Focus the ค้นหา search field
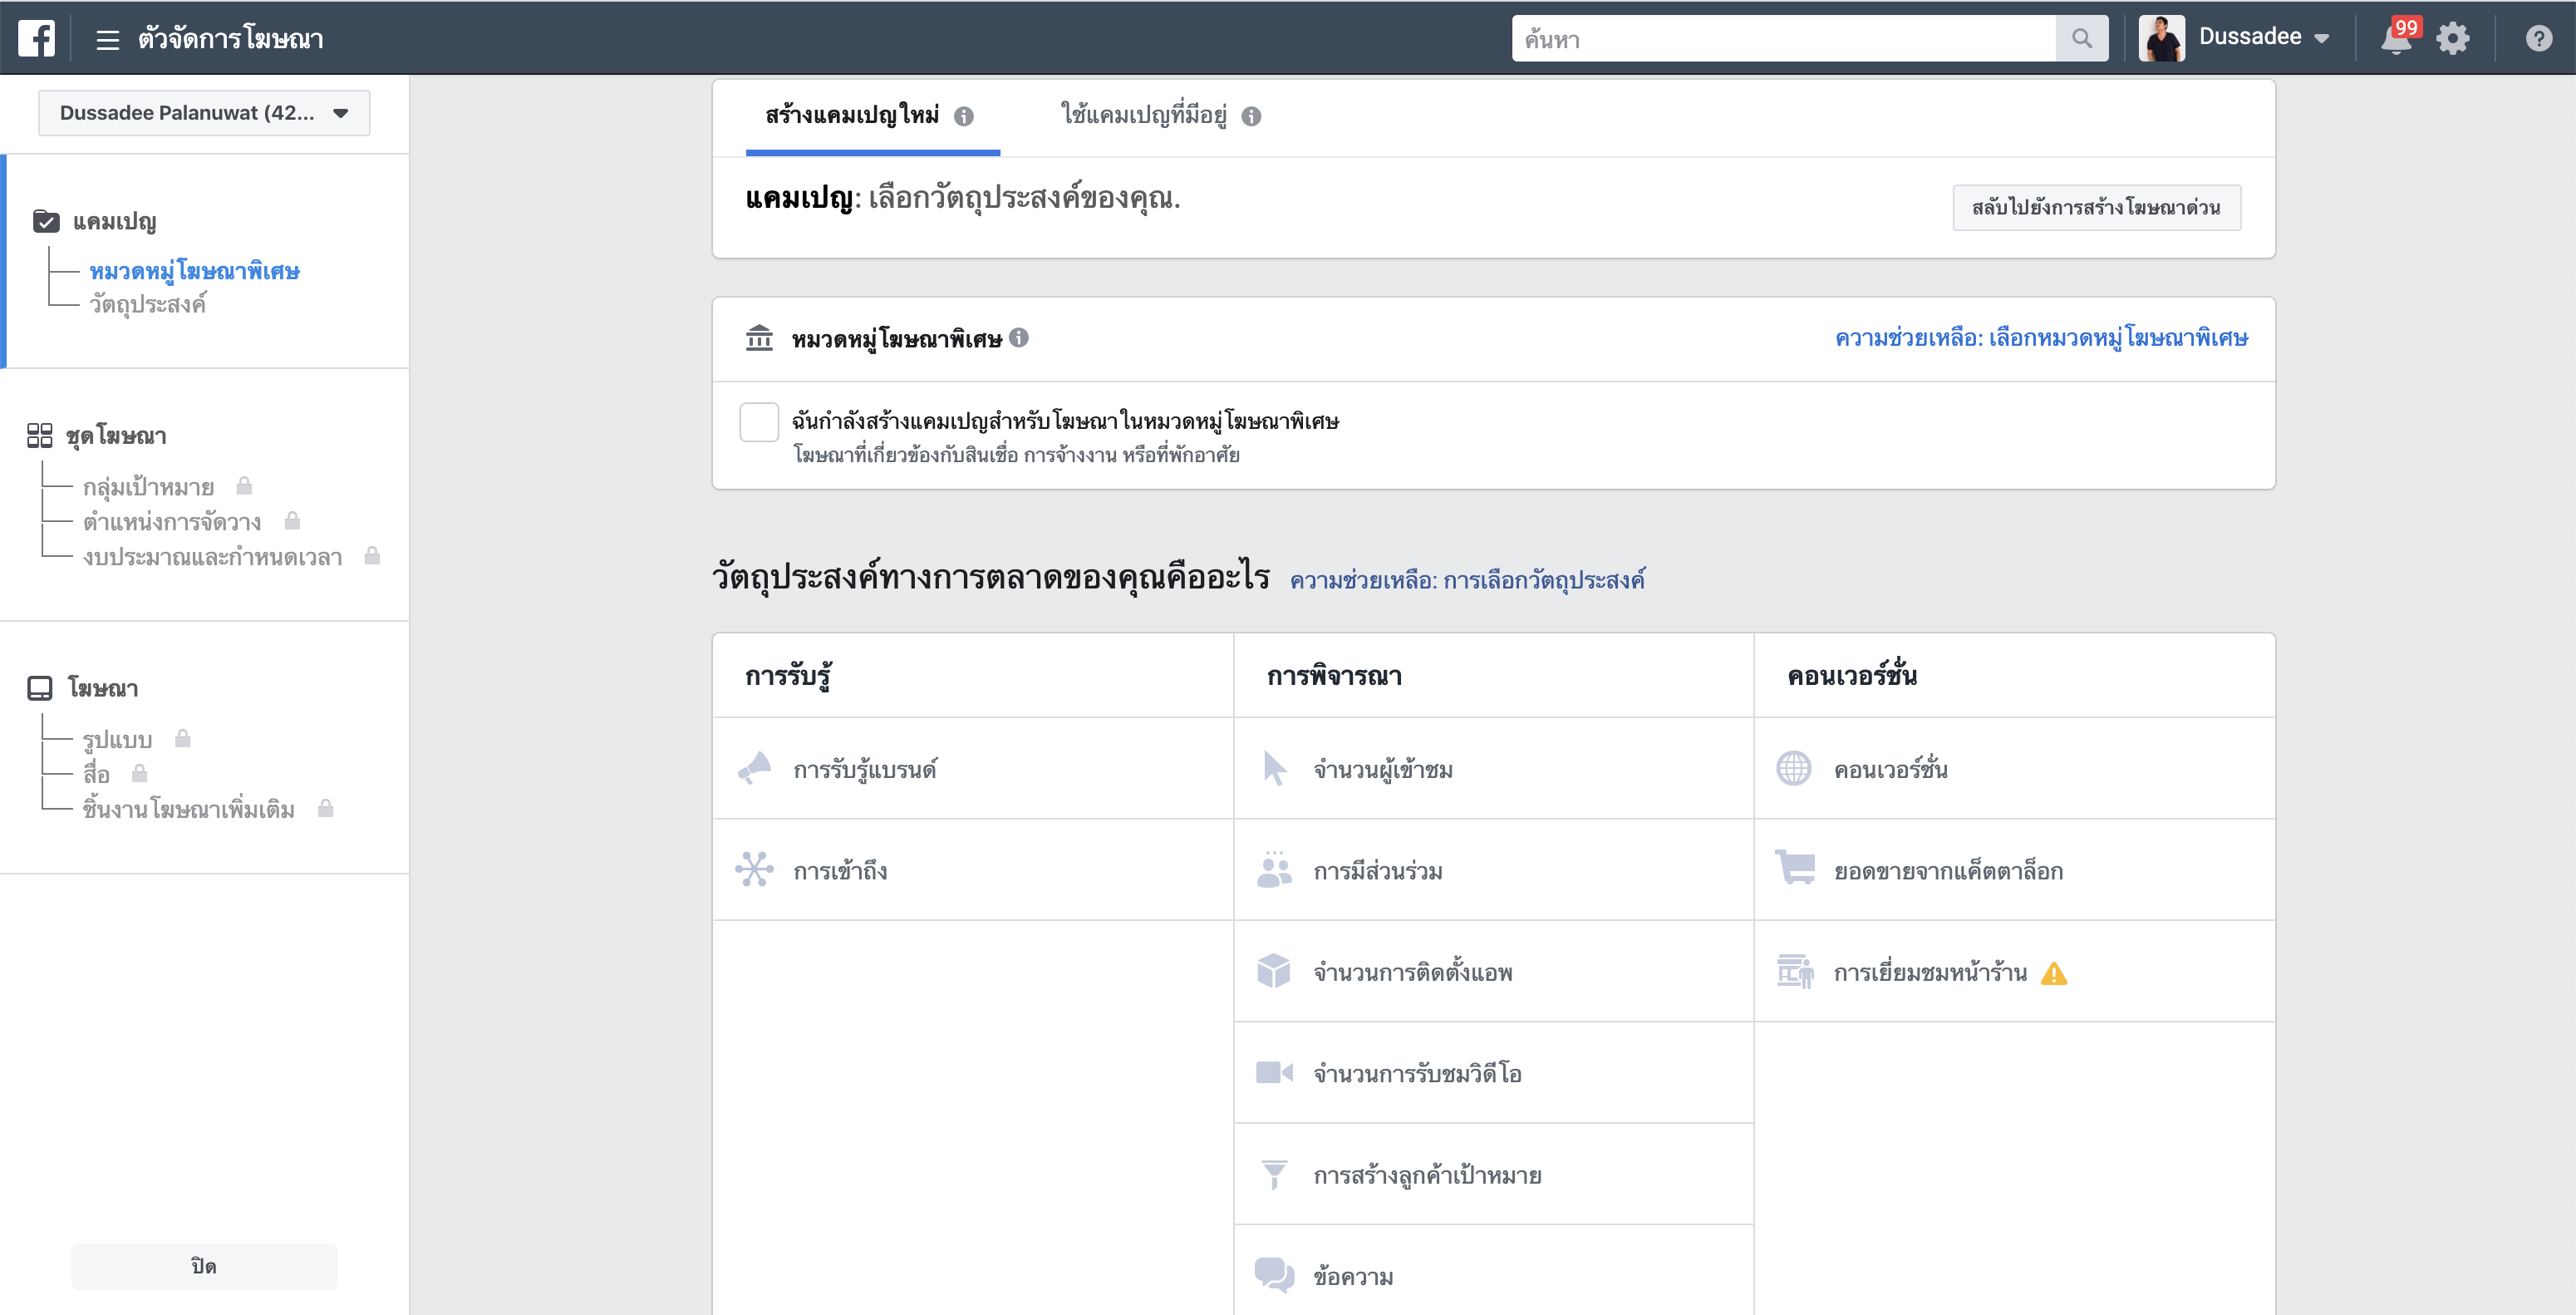The height and width of the screenshot is (1315, 2576). [1783, 38]
